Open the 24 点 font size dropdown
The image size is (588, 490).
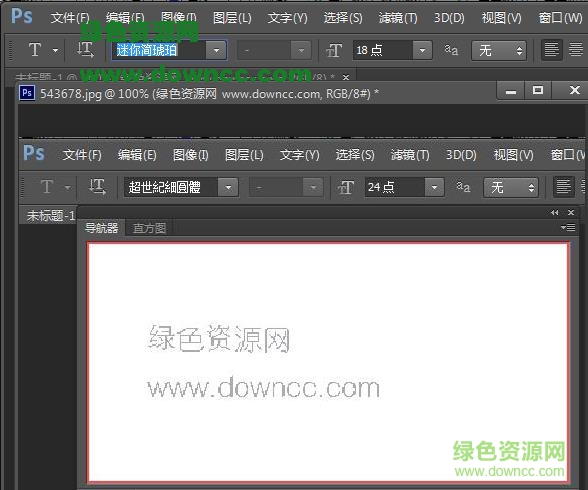point(434,187)
